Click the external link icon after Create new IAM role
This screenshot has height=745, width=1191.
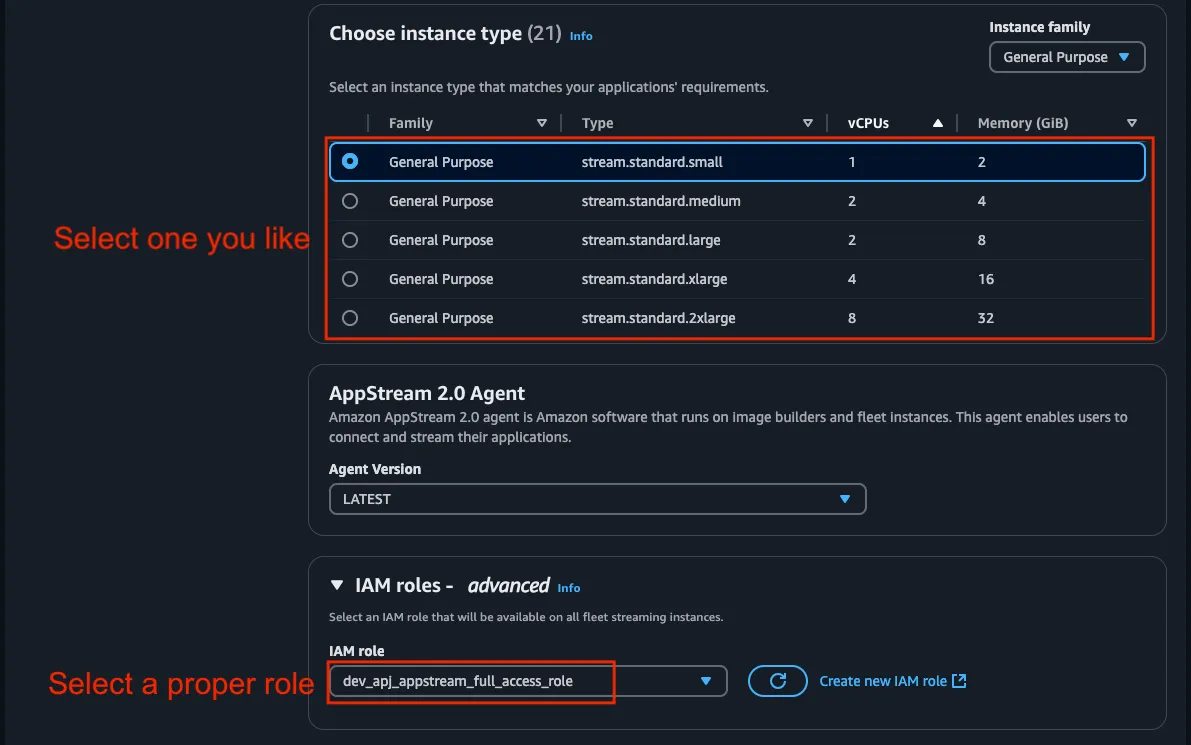click(959, 681)
